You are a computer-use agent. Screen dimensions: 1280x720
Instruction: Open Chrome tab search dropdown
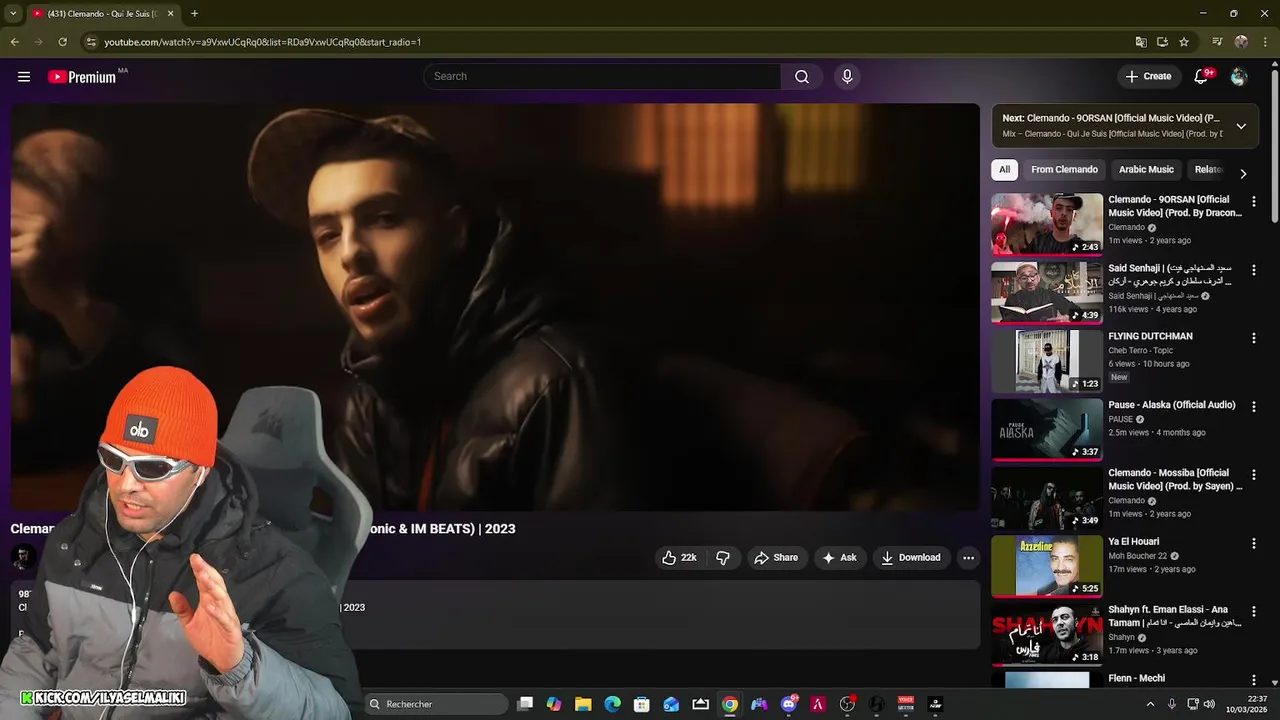[13, 13]
